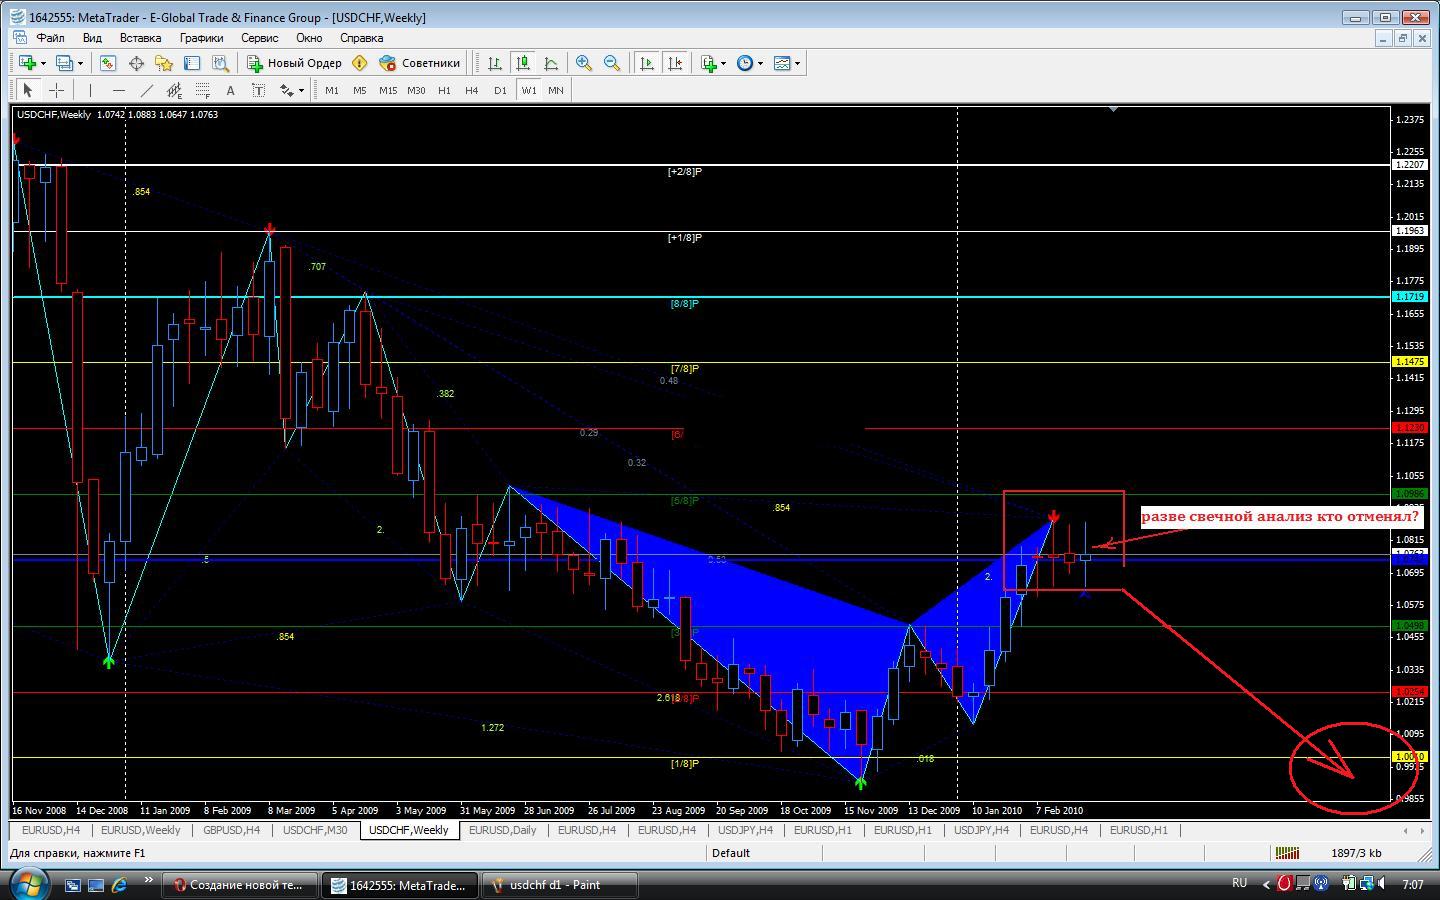Select the Vertical Line drawing tool
Image resolution: width=1440 pixels, height=900 pixels.
91,90
